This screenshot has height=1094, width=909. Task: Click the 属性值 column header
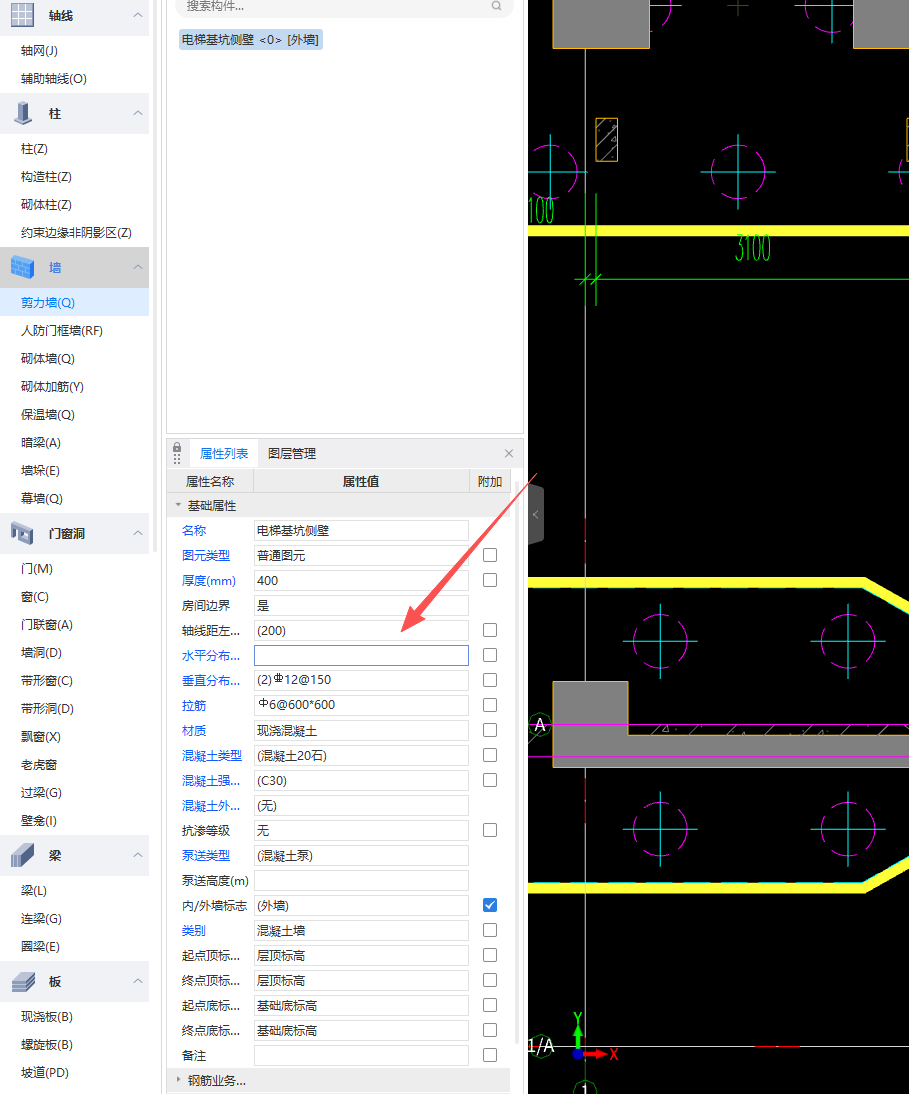(361, 481)
